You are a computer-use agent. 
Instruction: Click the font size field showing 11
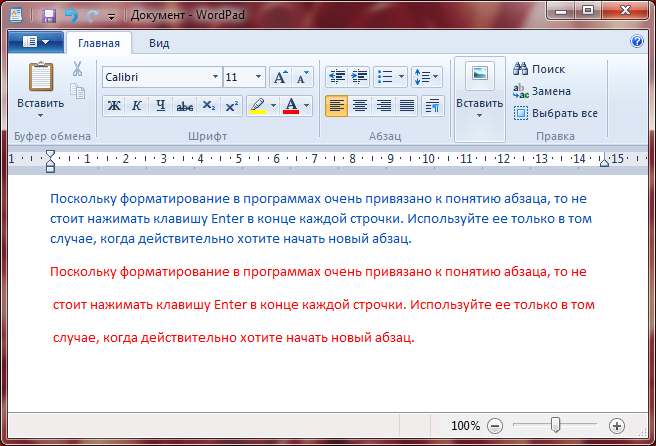click(238, 77)
